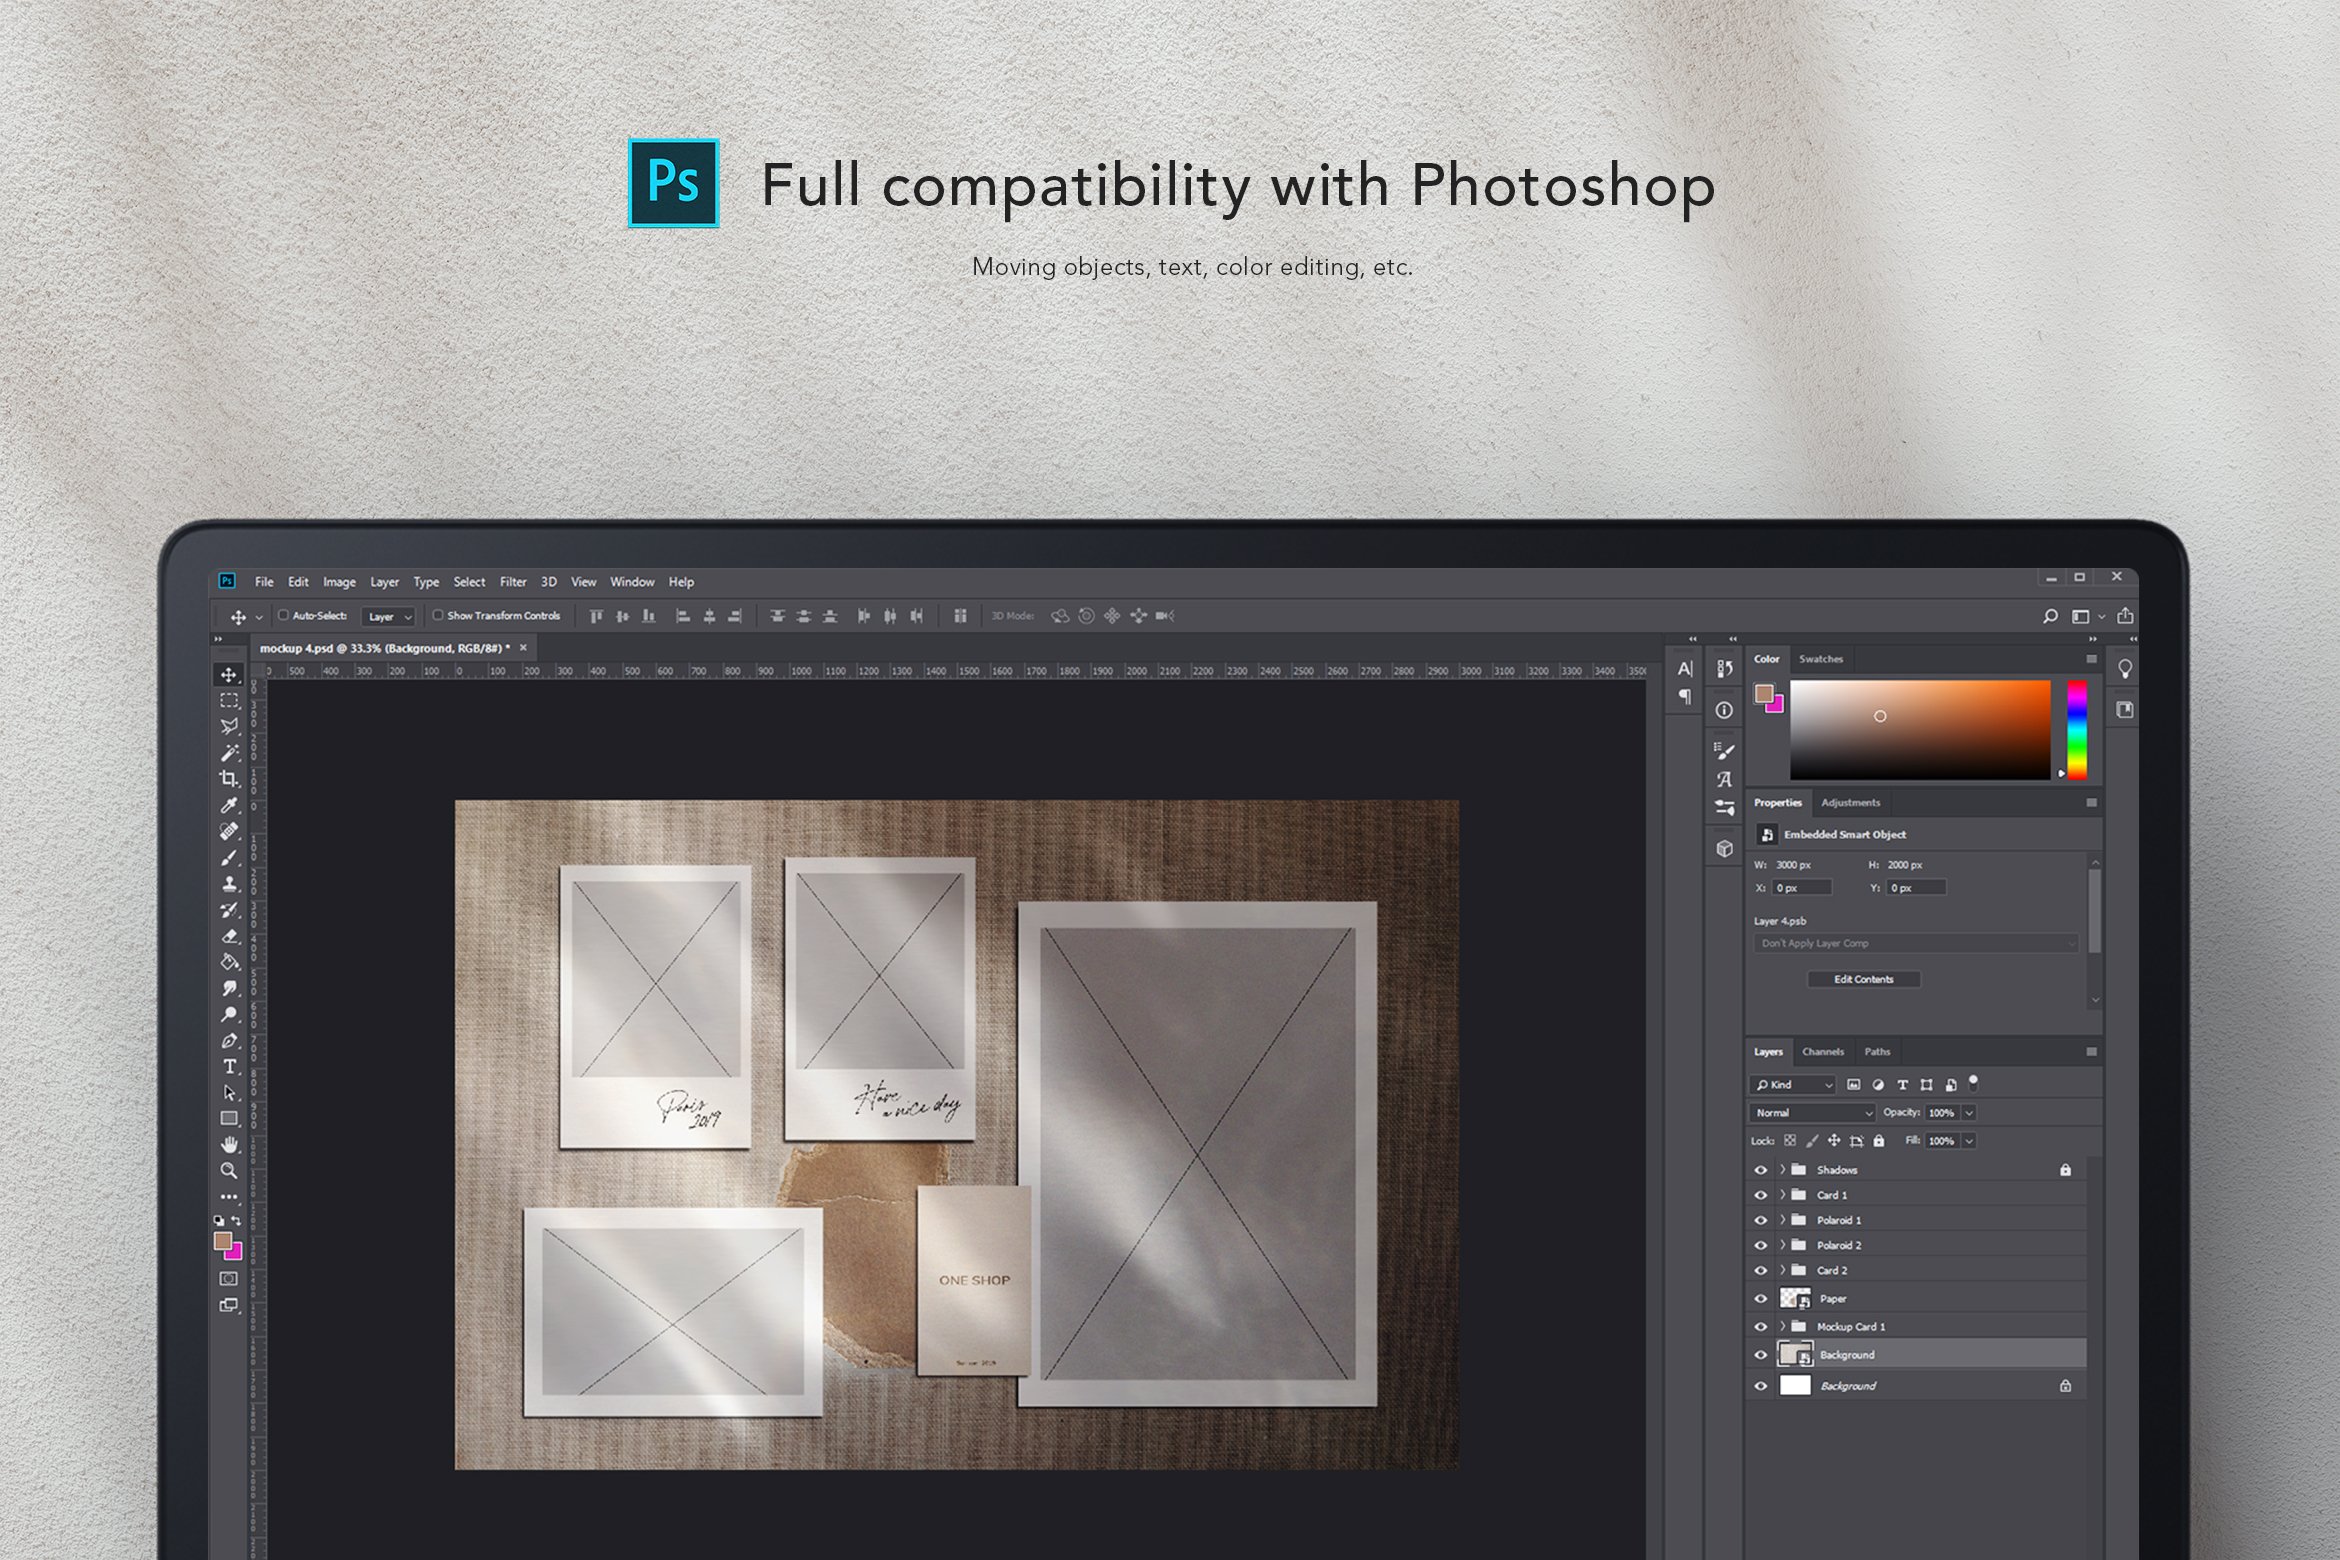Open the 3D cube panel icon
2340x1560 pixels.
pyautogui.click(x=1724, y=849)
